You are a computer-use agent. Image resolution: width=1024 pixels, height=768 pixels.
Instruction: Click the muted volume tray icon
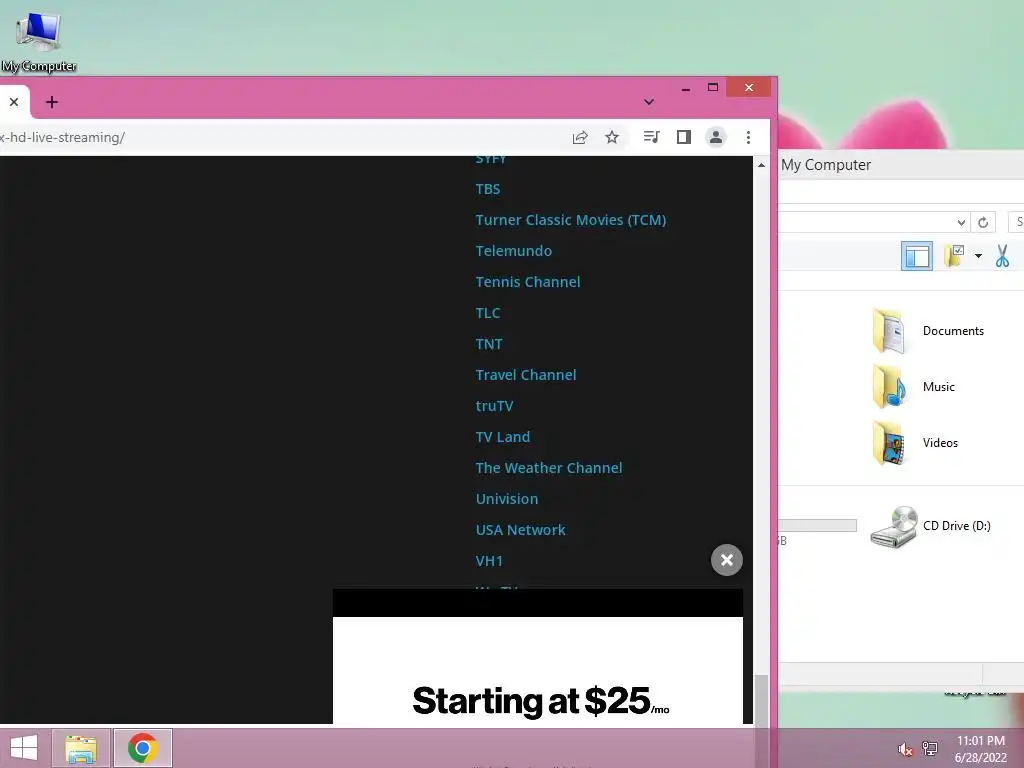[905, 749]
